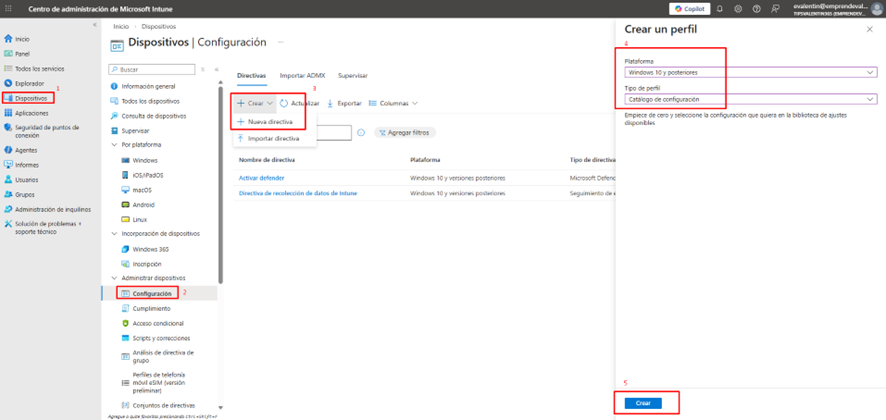Viewport: 886px width, 420px height.
Task: Open the Plataforma dropdown
Action: 749,72
